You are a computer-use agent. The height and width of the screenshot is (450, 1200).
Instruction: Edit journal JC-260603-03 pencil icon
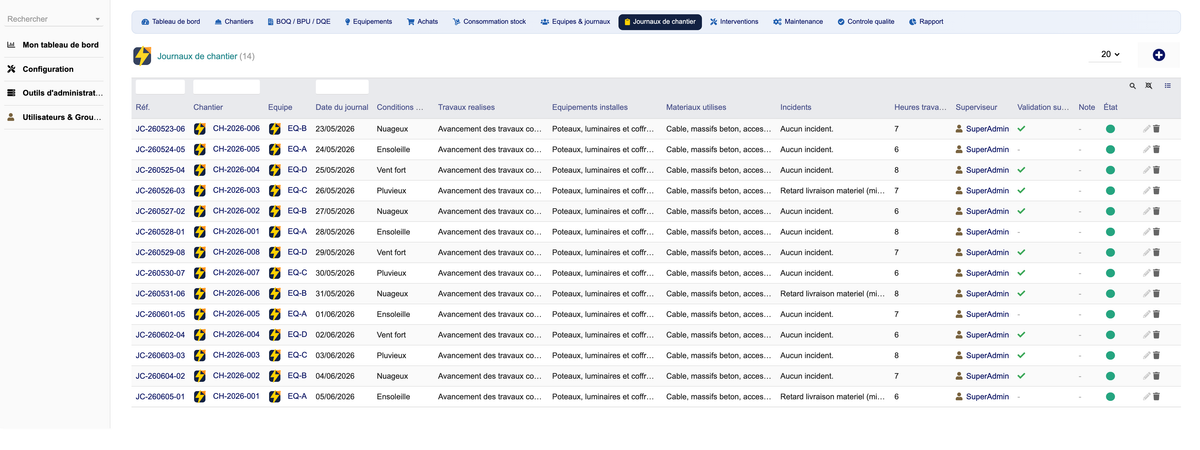pyautogui.click(x=1147, y=356)
